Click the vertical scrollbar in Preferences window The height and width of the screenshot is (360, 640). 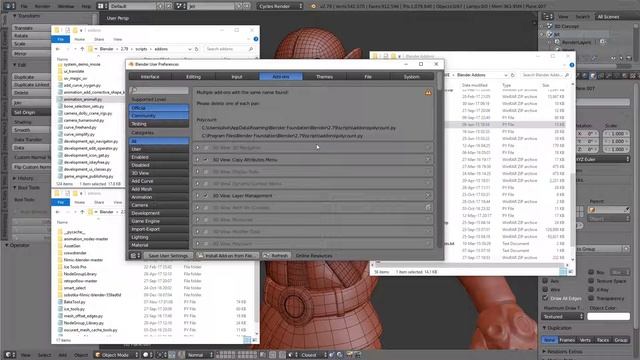pos(439,159)
